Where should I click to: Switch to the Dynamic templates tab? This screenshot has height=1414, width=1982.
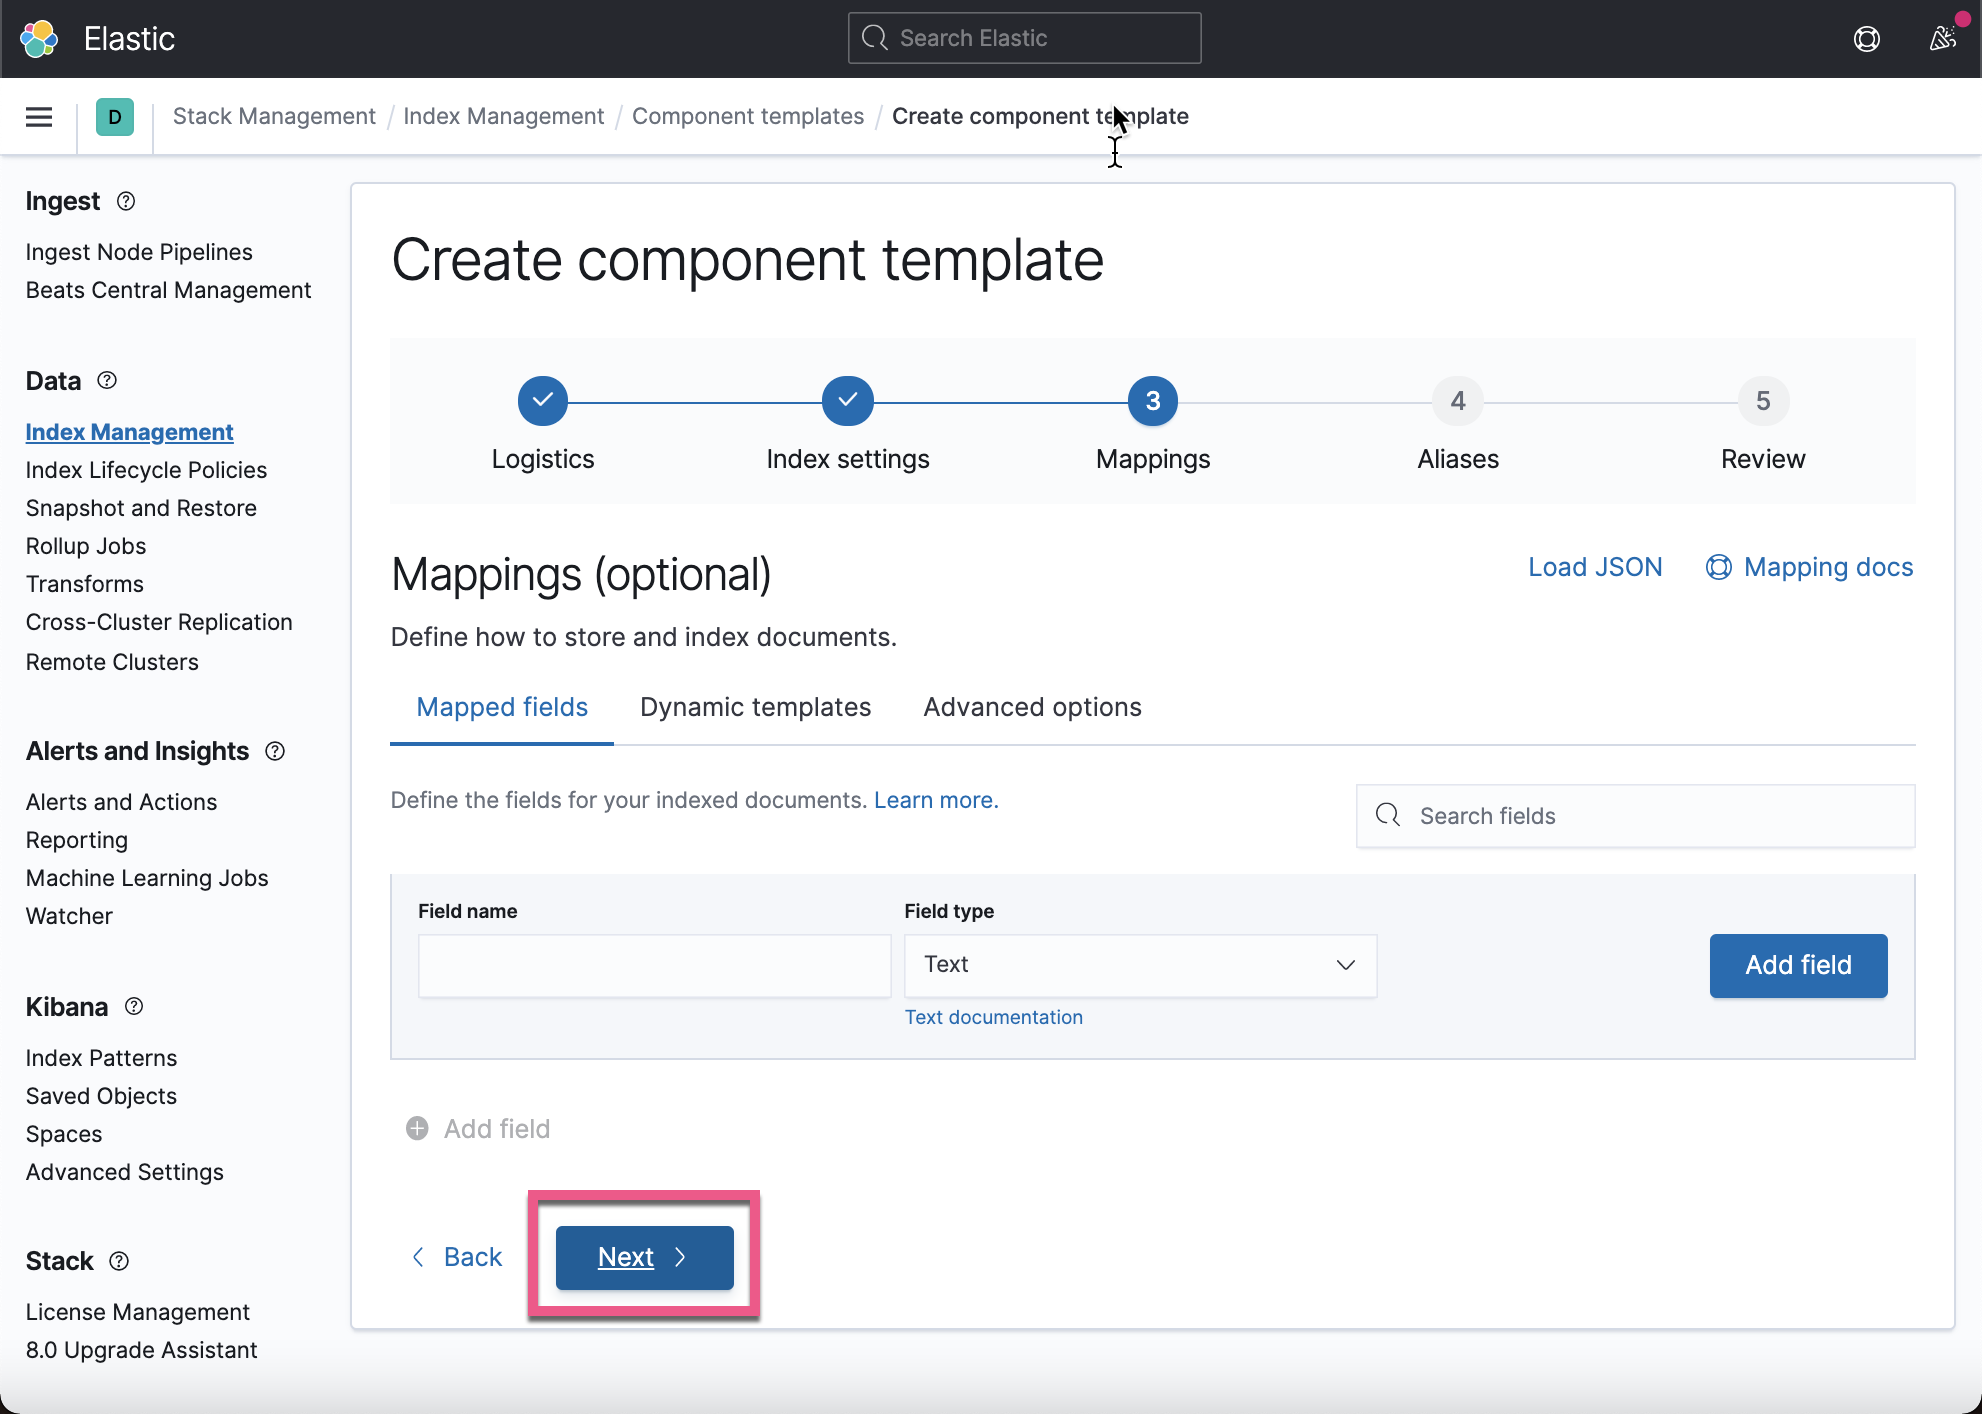tap(755, 707)
